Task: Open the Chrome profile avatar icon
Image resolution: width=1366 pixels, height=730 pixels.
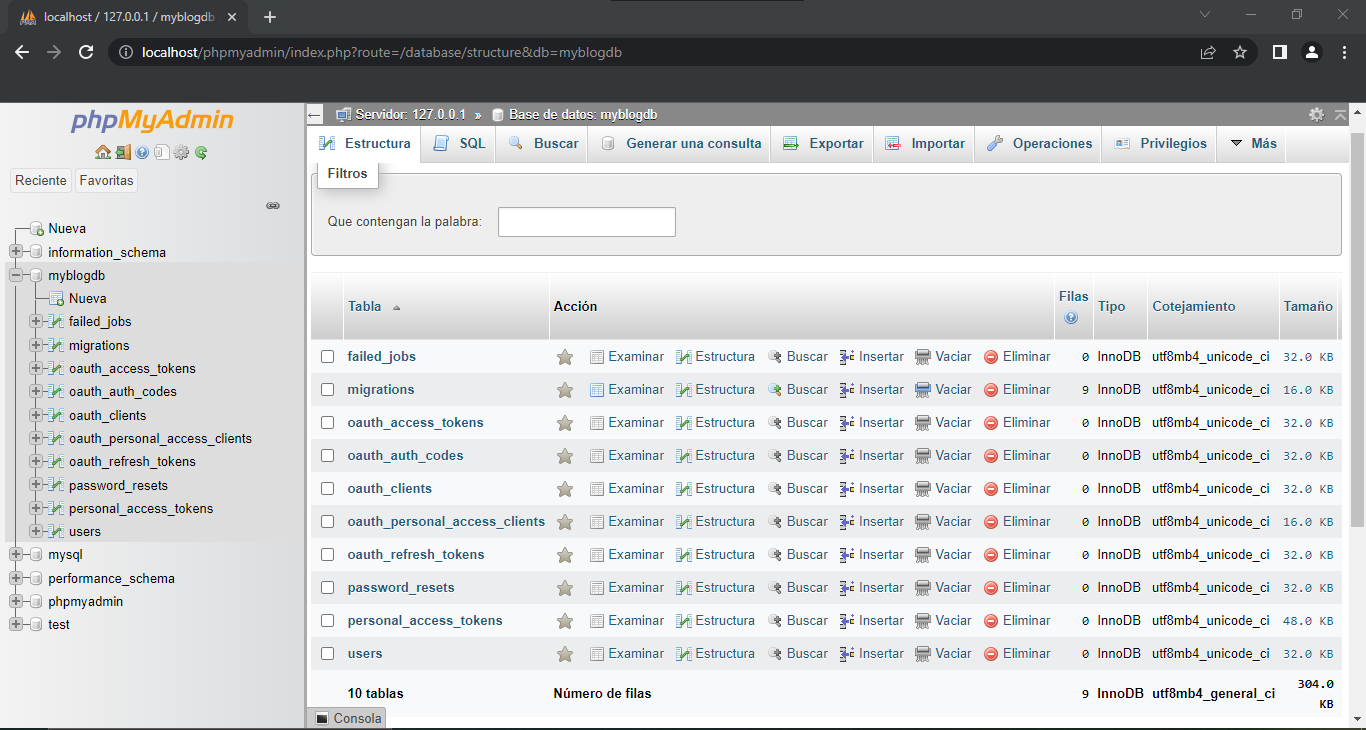Action: click(x=1313, y=52)
